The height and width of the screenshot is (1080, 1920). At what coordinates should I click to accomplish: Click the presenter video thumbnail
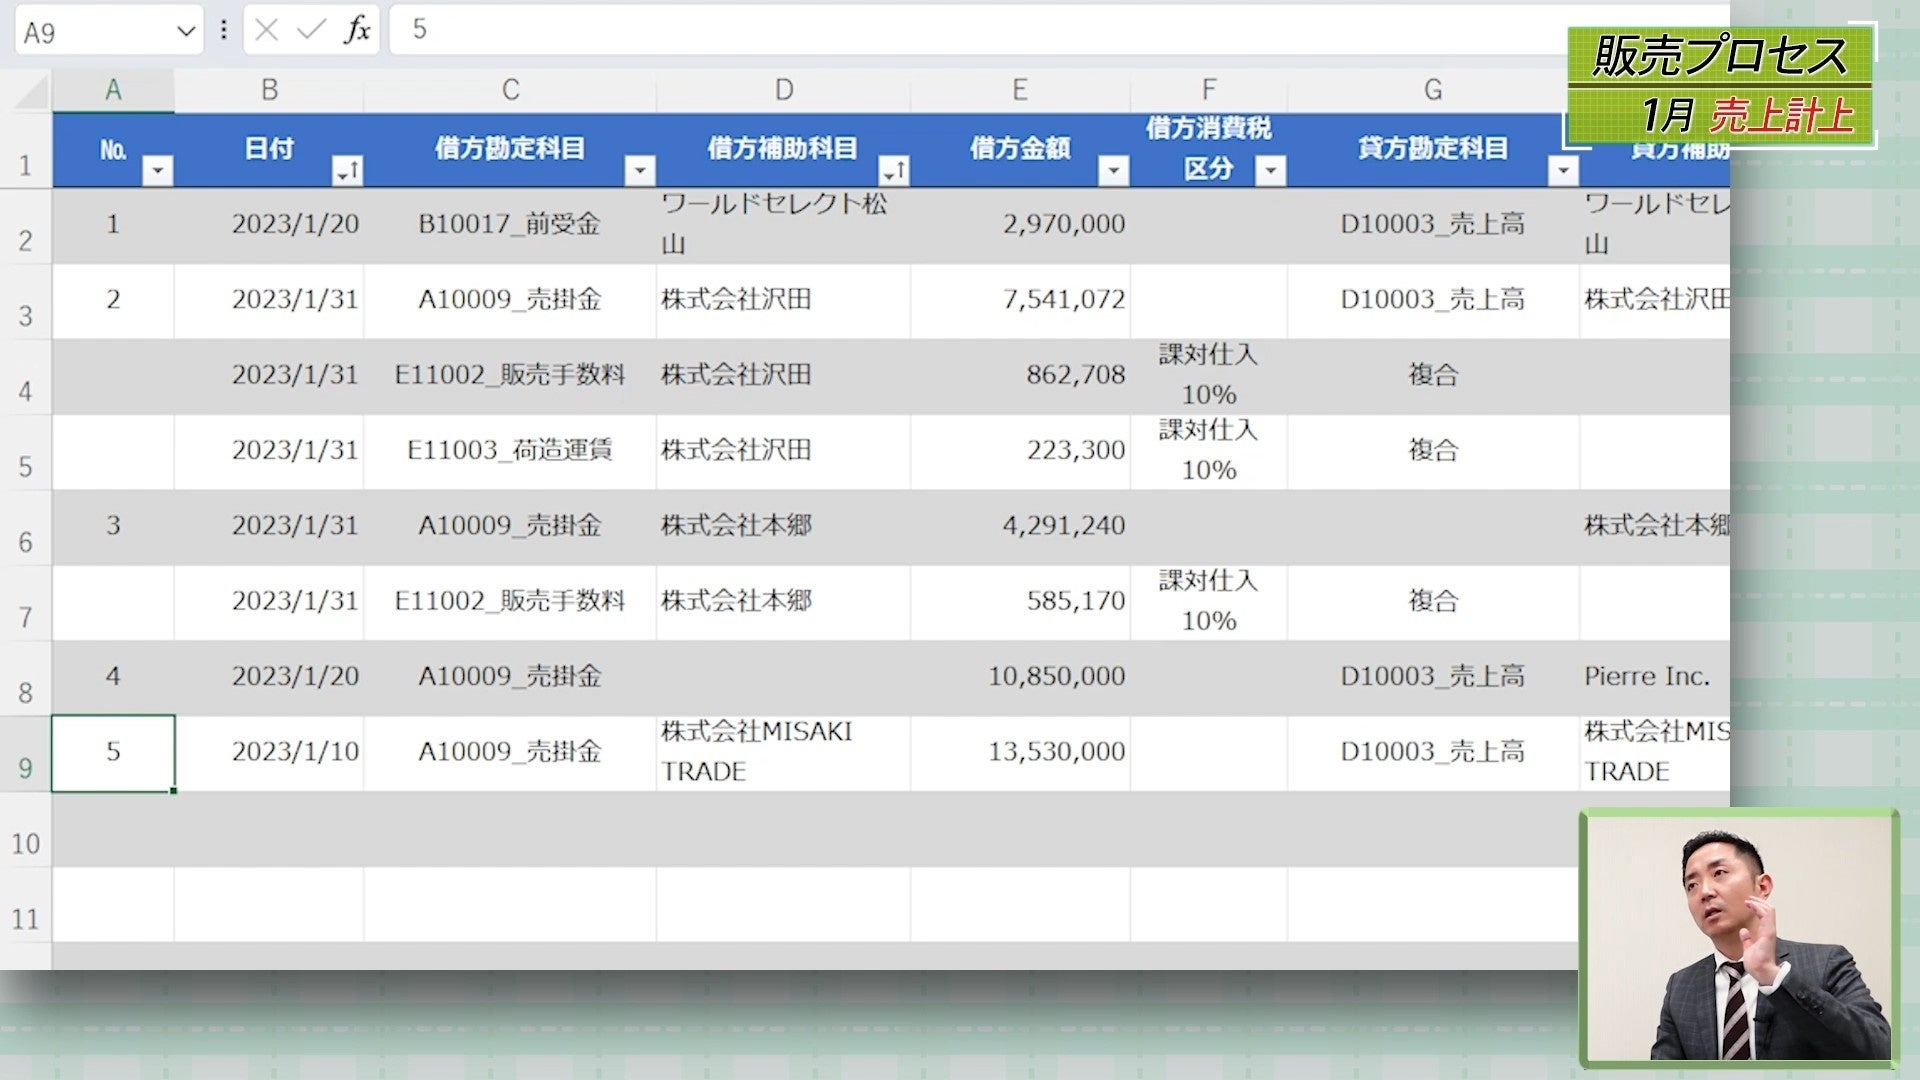click(x=1738, y=937)
